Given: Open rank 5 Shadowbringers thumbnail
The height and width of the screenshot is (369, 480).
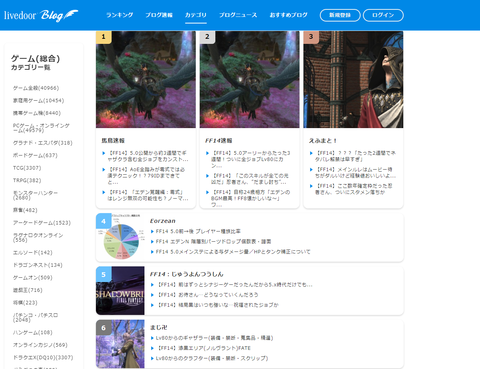Looking at the screenshot, I should click(120, 291).
